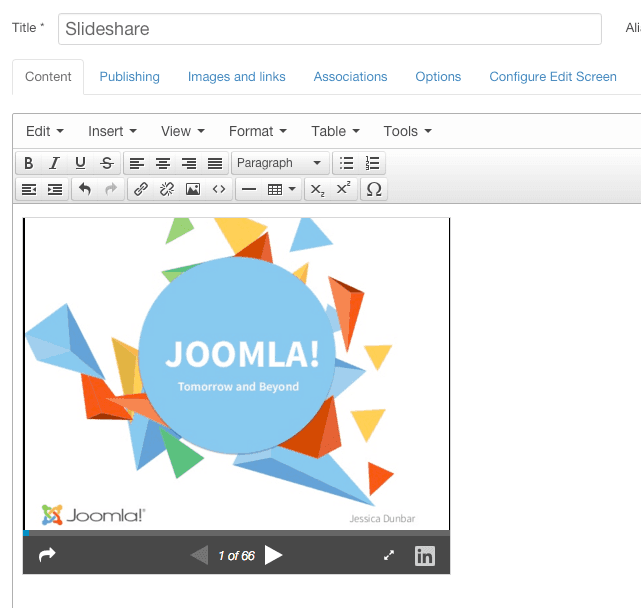Remove link with unlink icon
The height and width of the screenshot is (608, 641).
click(x=167, y=189)
